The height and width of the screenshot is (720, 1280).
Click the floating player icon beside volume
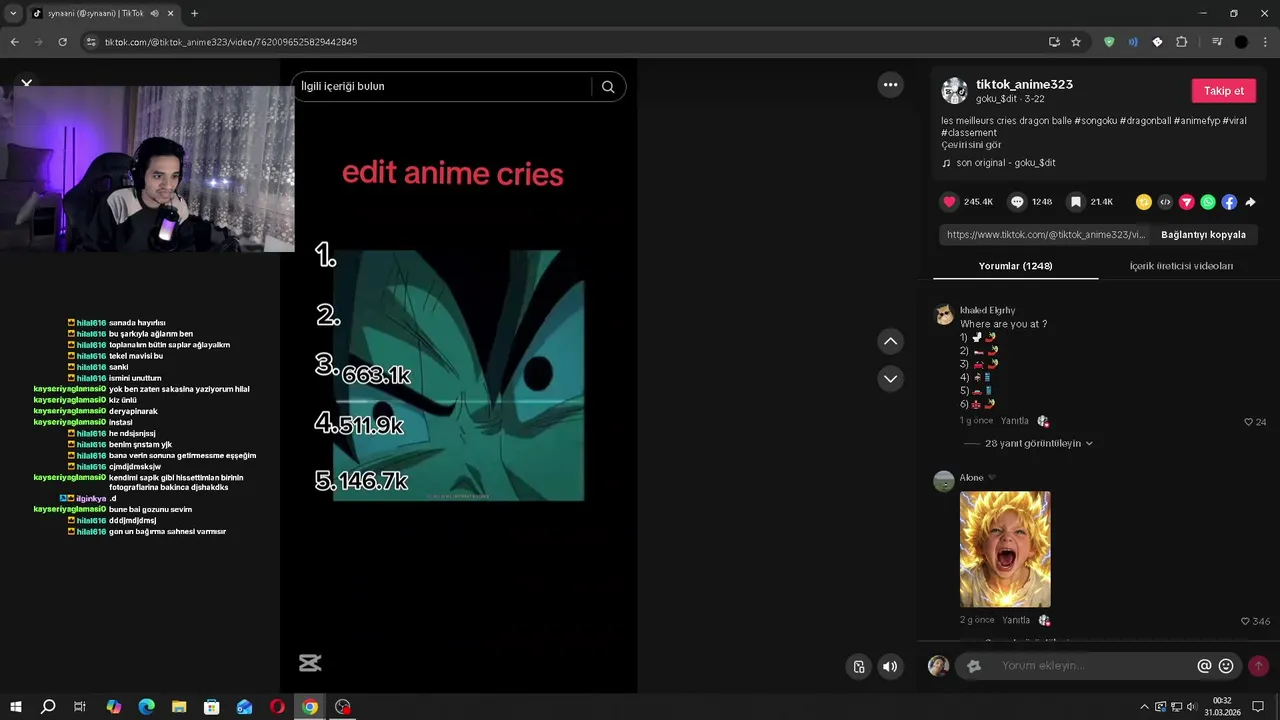click(x=858, y=667)
